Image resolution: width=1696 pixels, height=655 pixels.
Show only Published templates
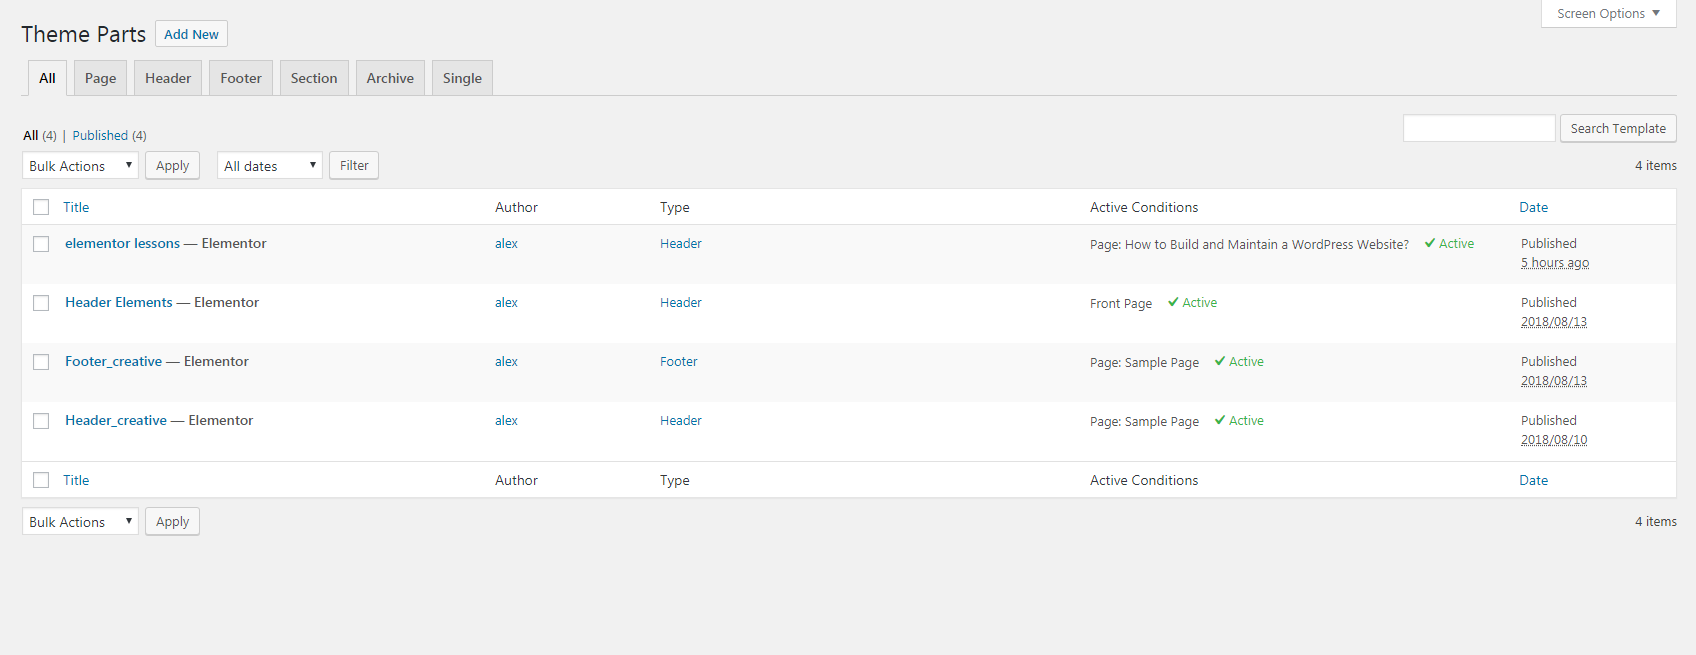(x=100, y=136)
